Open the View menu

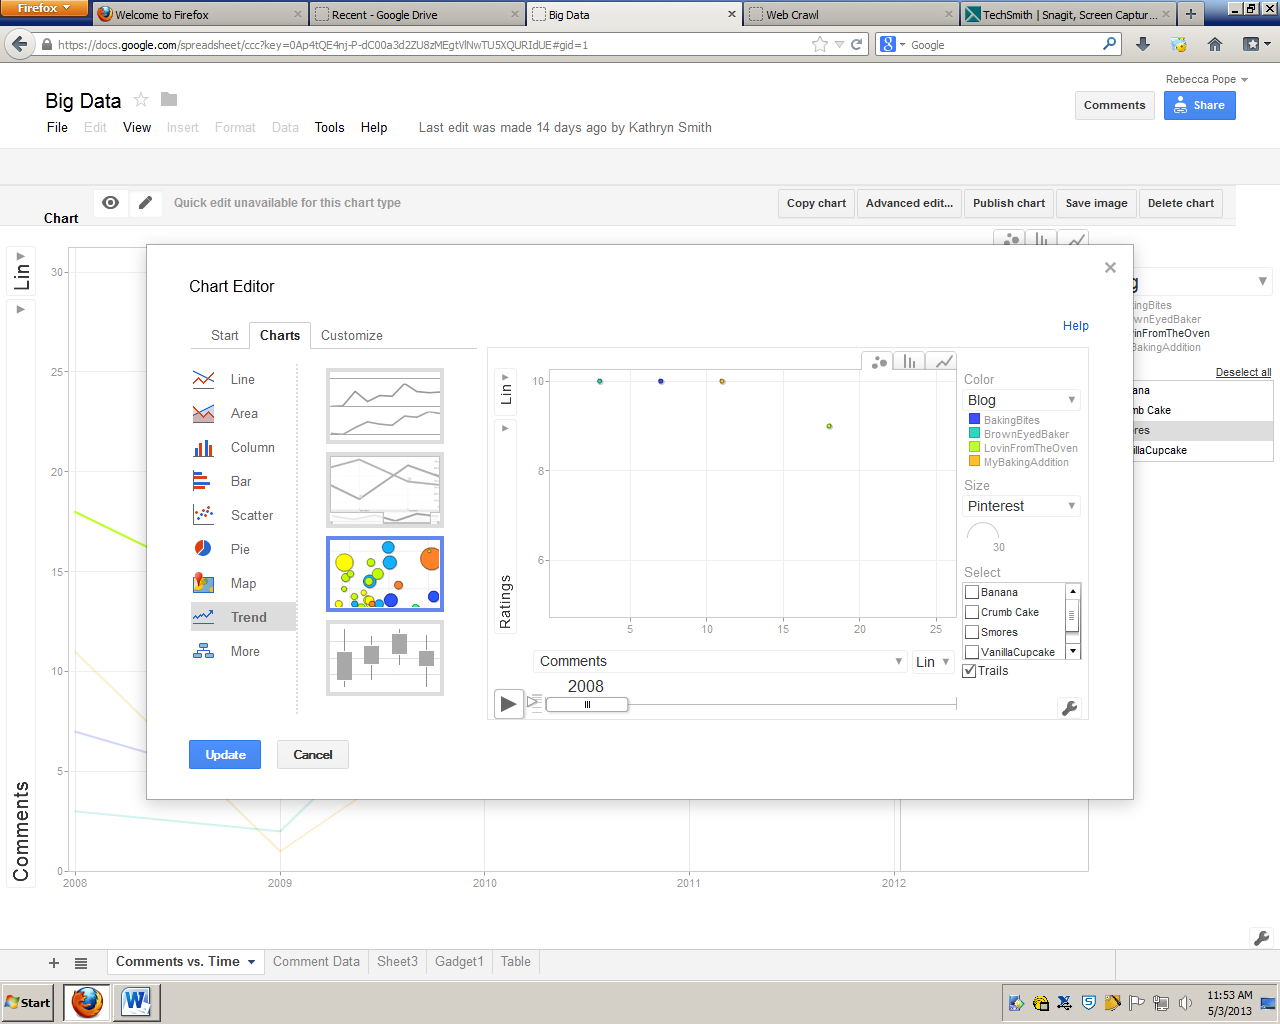click(x=137, y=127)
